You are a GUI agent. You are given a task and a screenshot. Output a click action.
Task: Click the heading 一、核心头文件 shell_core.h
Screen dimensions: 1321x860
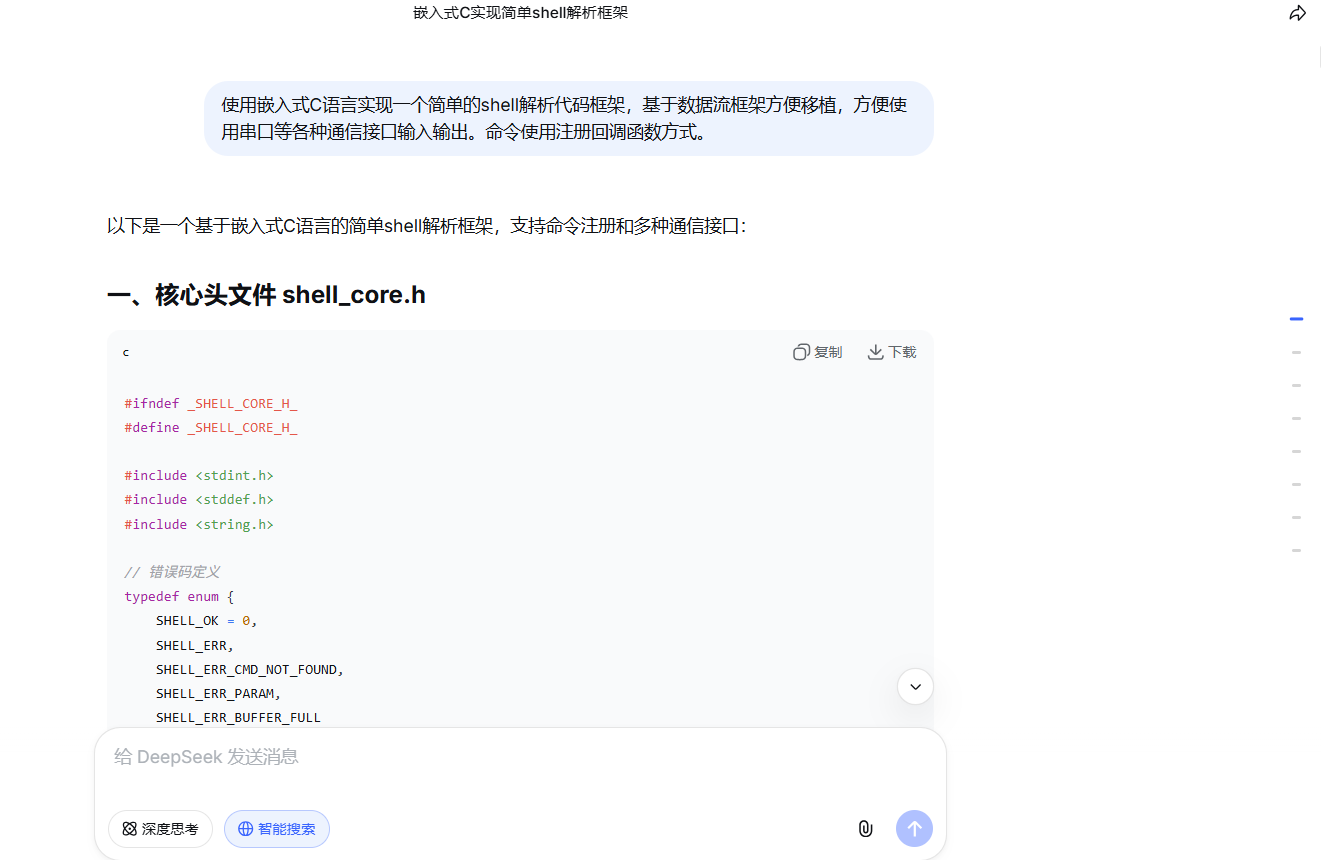click(266, 295)
